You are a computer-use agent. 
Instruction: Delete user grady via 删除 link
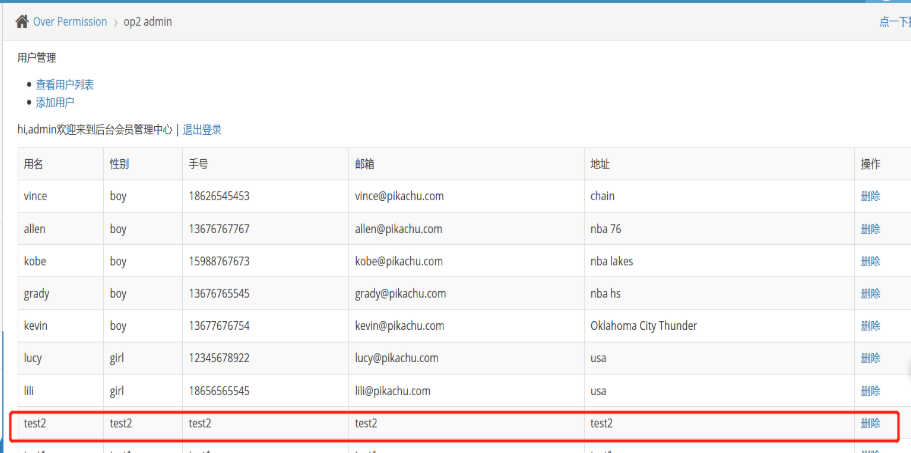click(x=870, y=294)
